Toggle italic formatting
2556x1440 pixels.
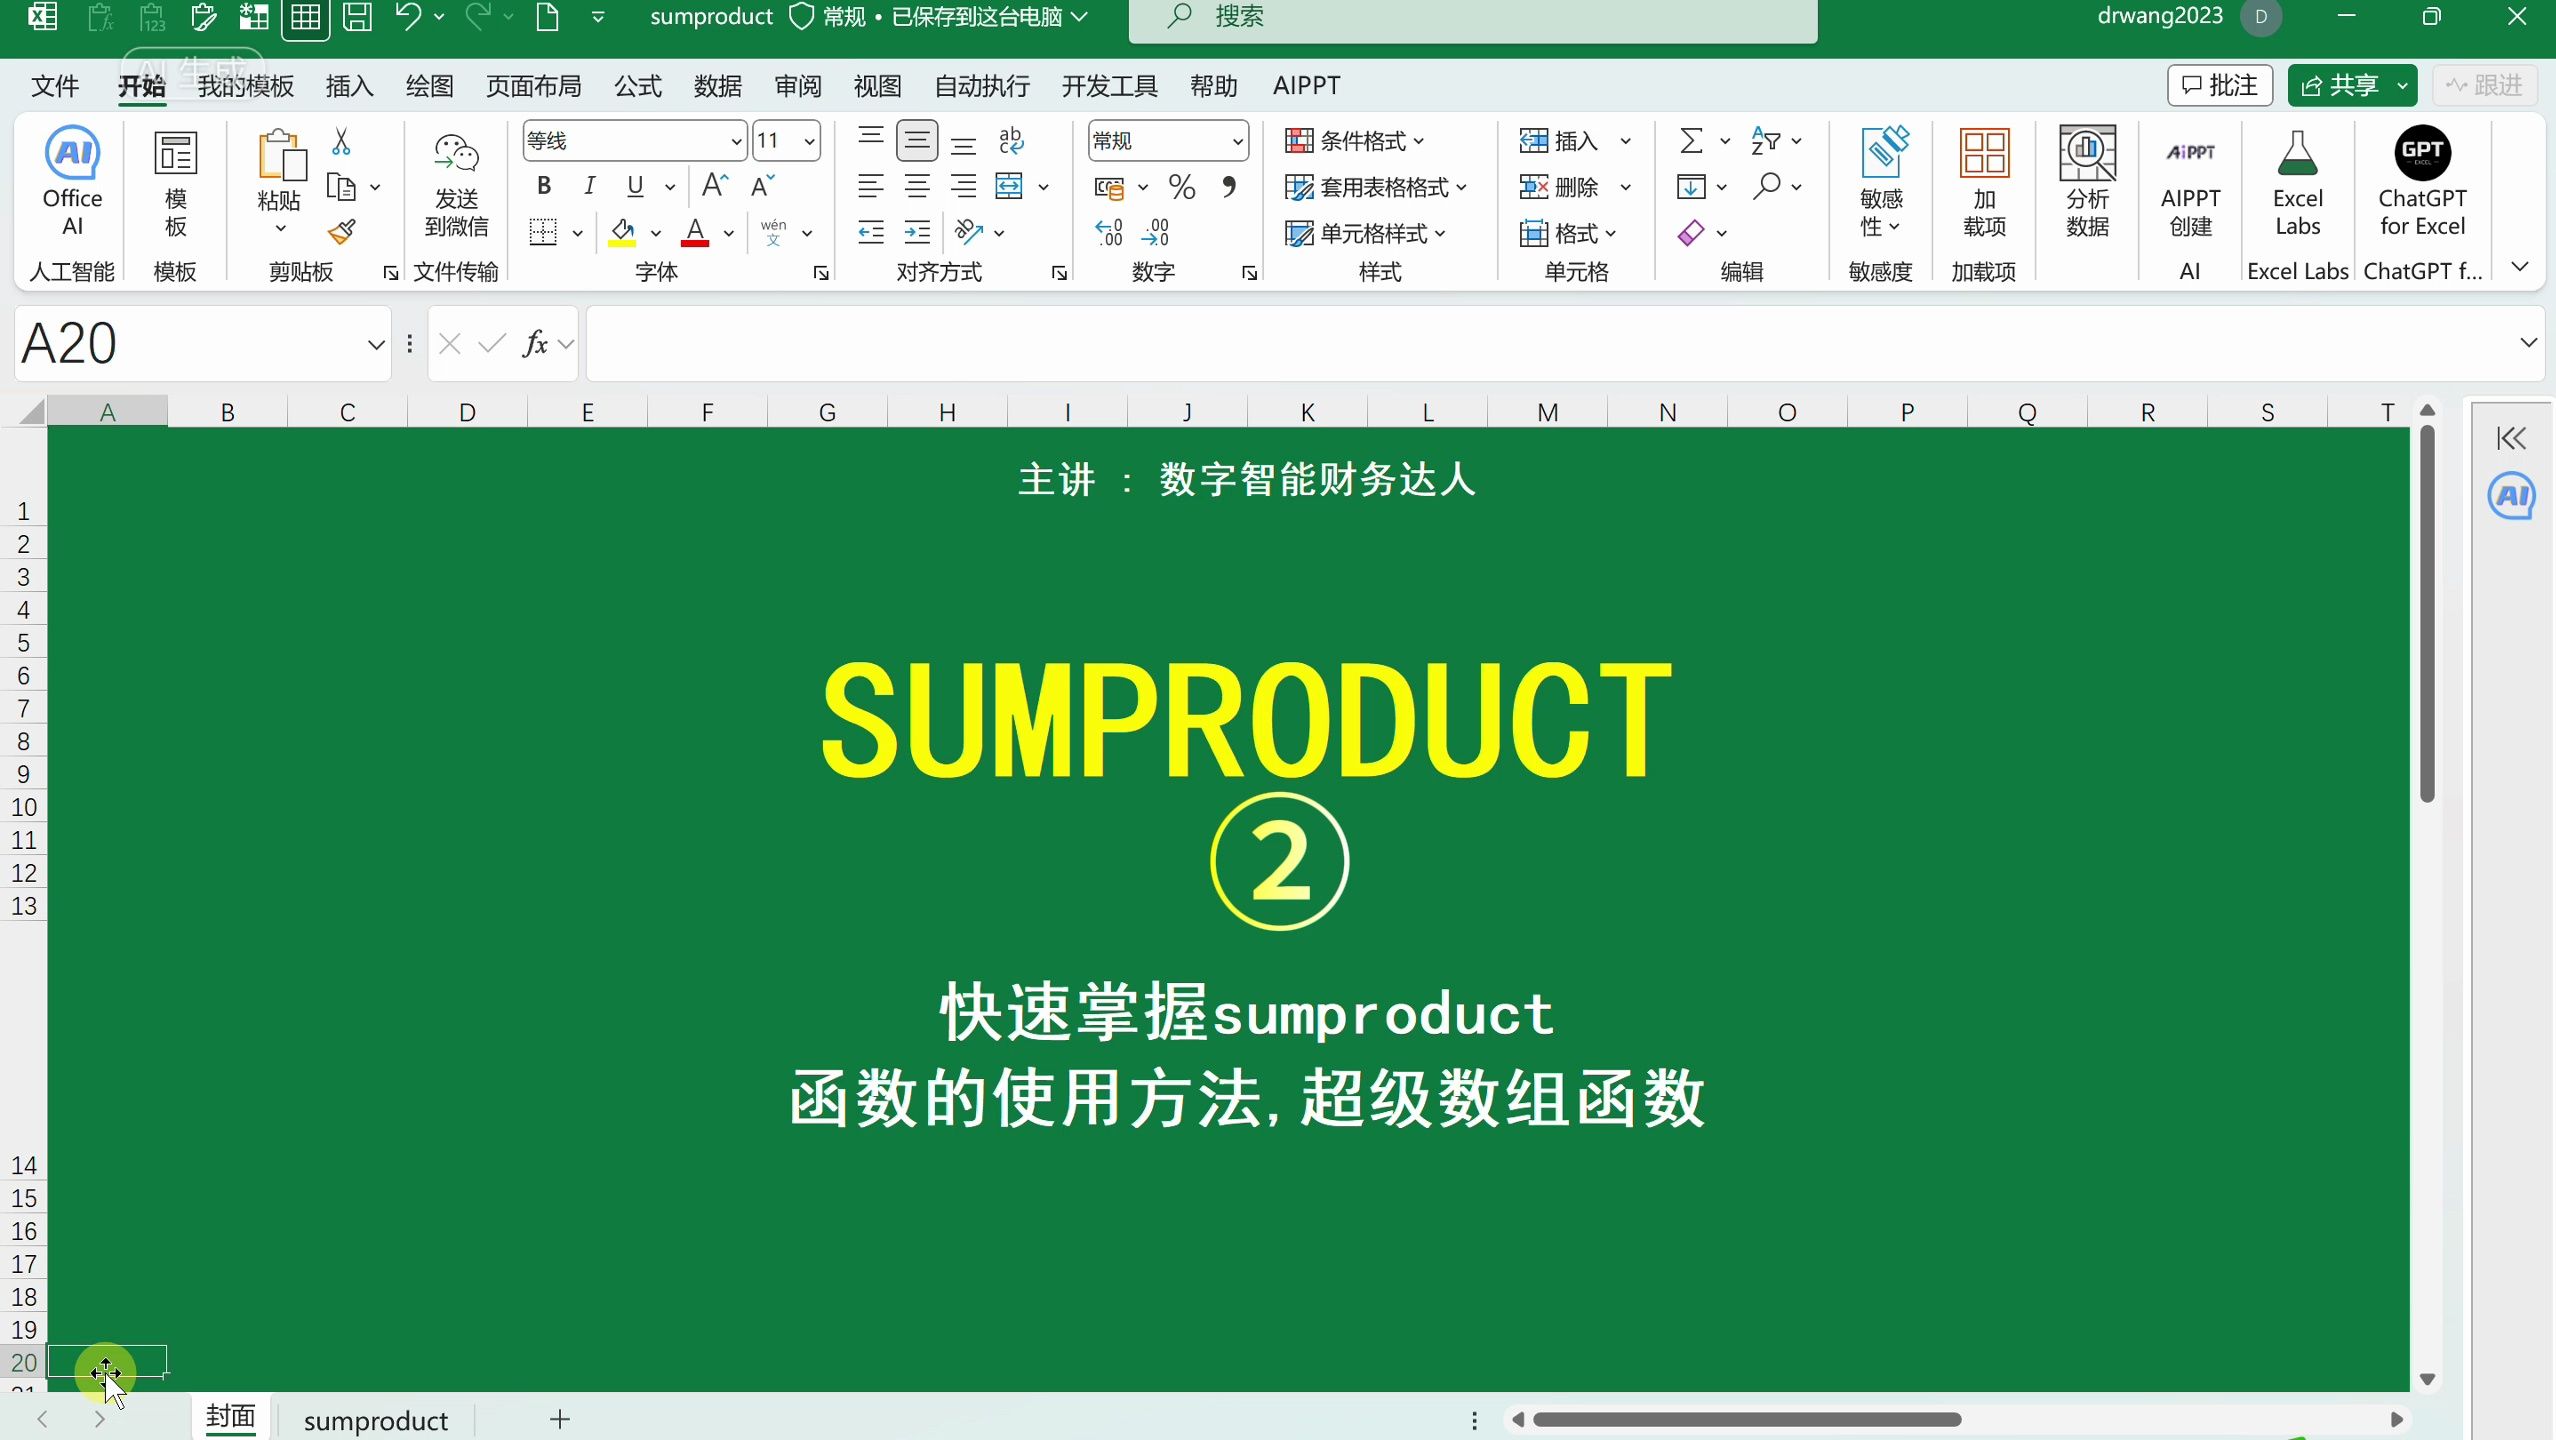point(588,185)
